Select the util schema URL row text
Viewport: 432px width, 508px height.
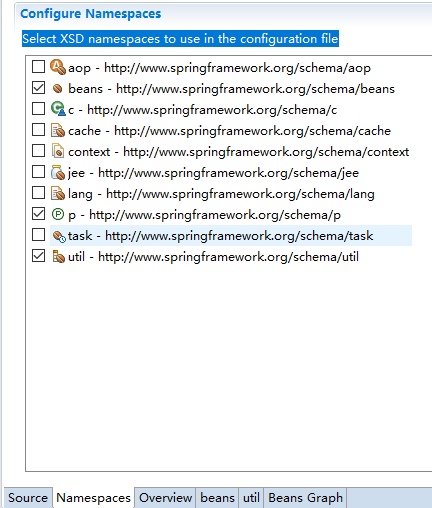[213, 257]
